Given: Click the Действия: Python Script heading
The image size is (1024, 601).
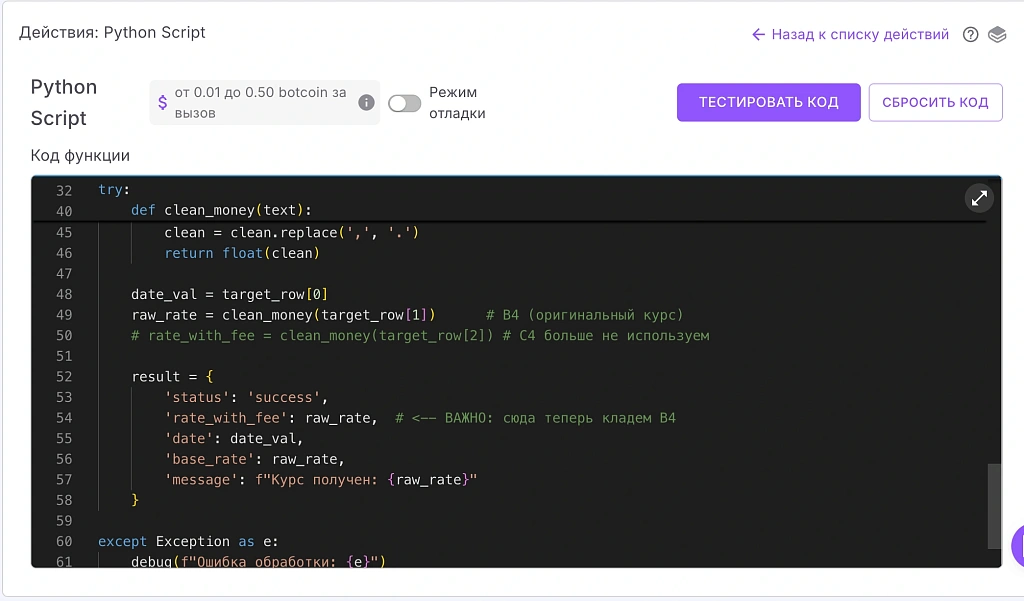Looking at the screenshot, I should (112, 33).
